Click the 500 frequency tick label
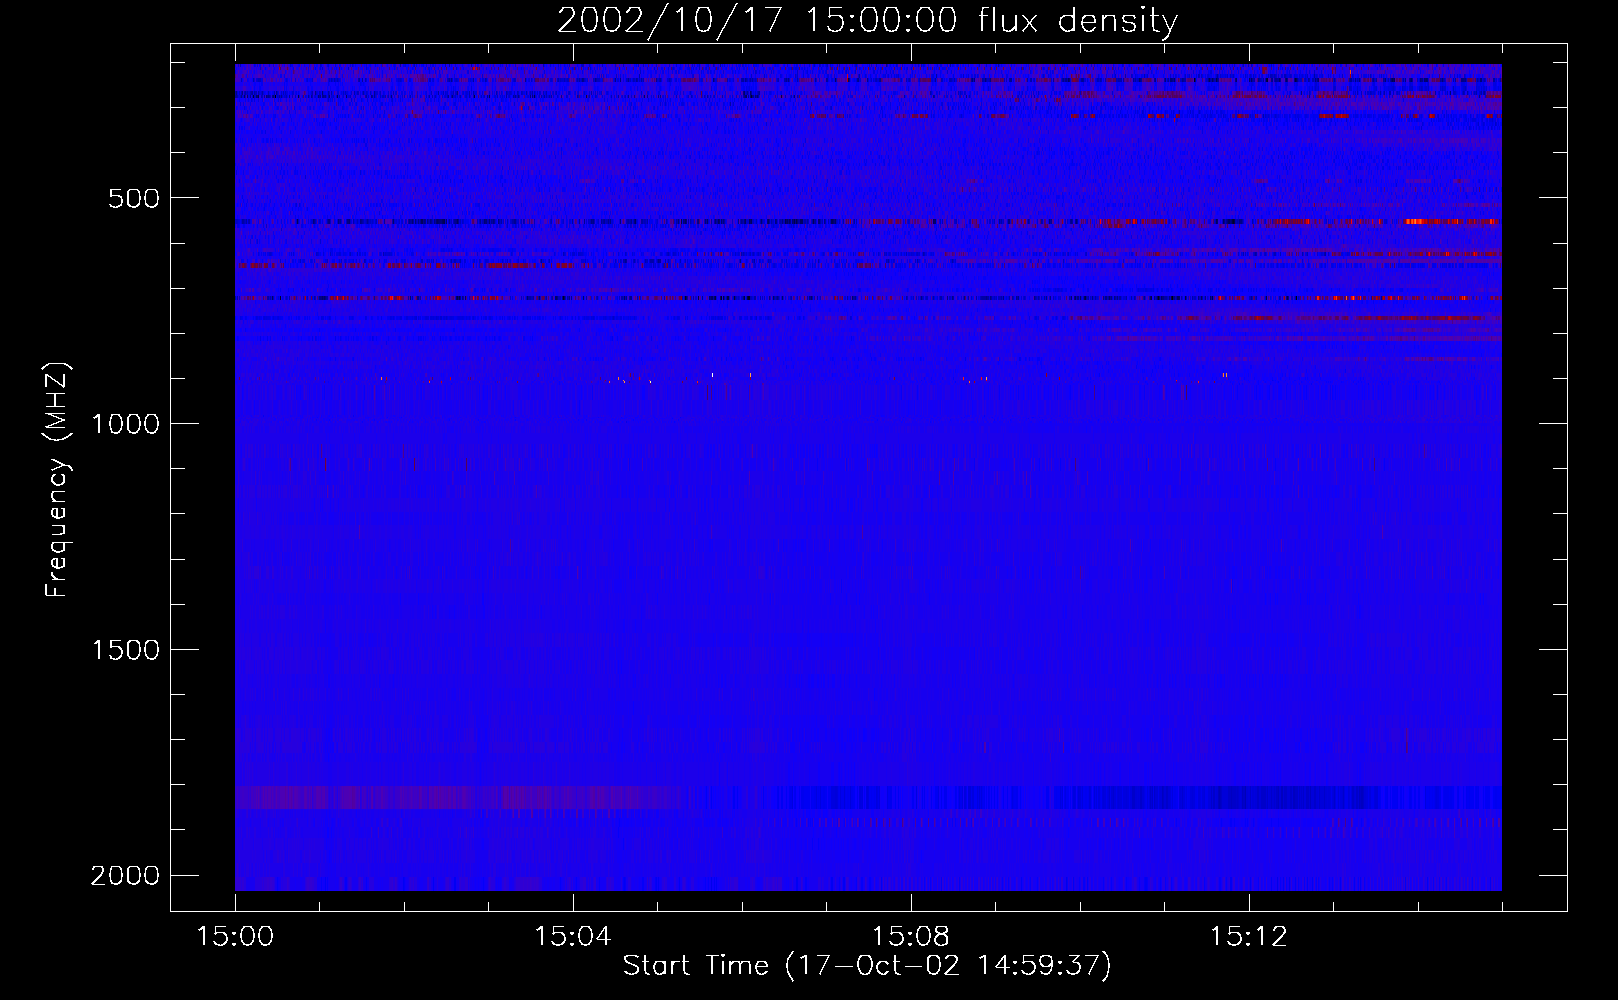1618x1000 pixels. click(134, 198)
